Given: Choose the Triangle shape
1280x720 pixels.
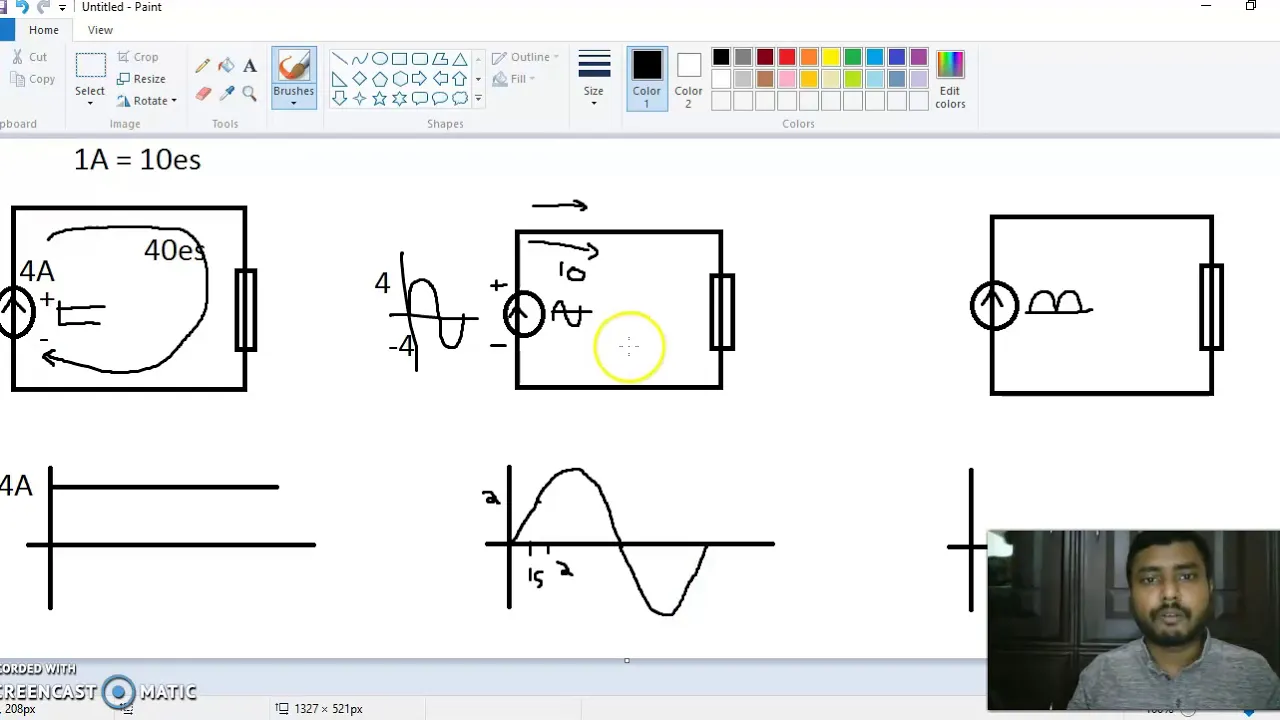Looking at the screenshot, I should [459, 59].
